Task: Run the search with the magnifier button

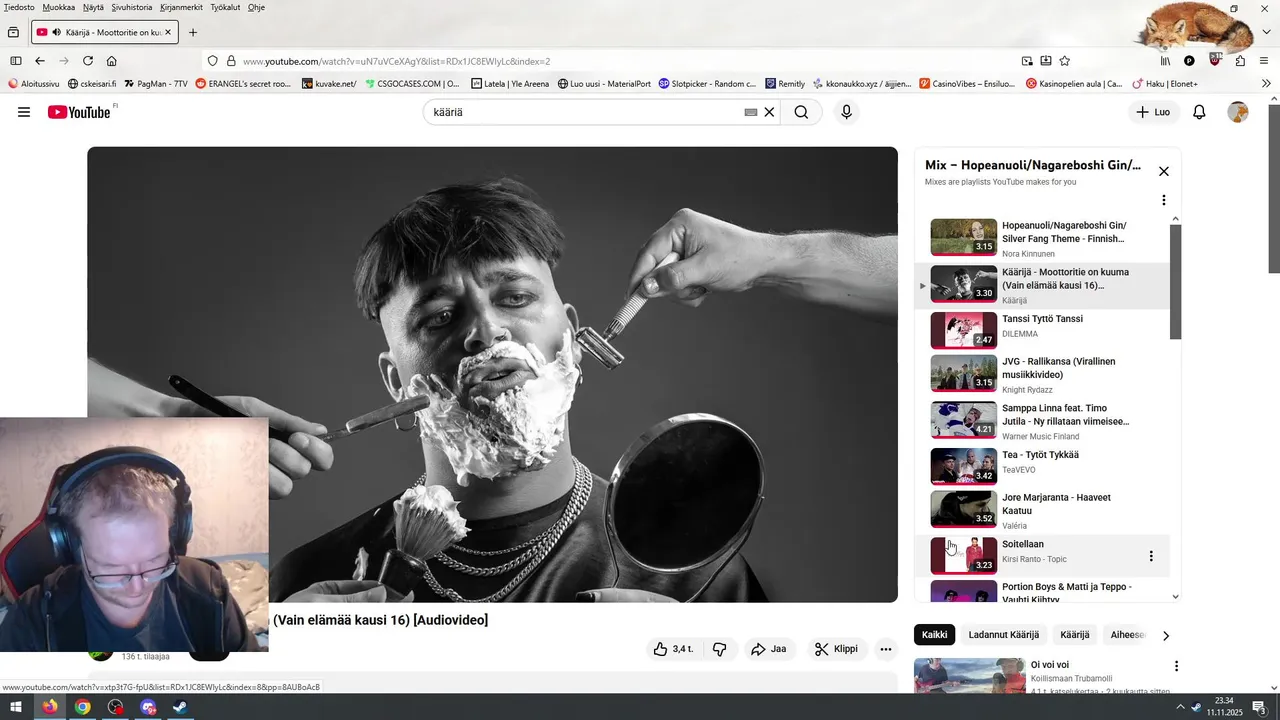Action: (x=801, y=112)
